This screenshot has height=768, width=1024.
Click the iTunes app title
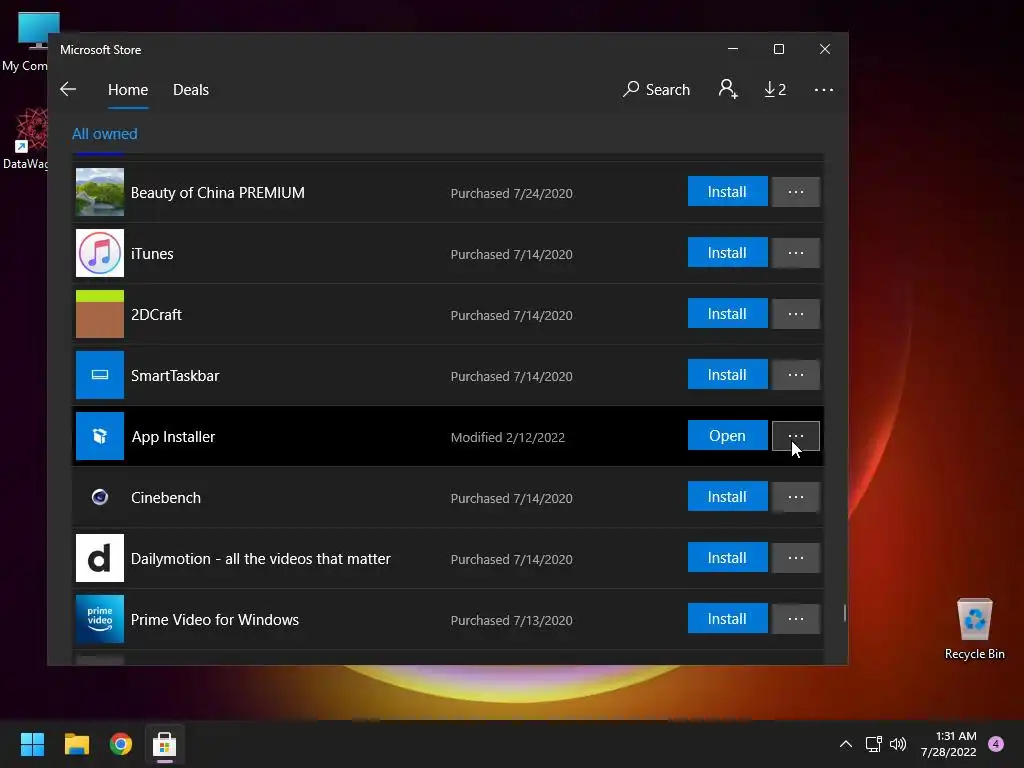click(152, 253)
